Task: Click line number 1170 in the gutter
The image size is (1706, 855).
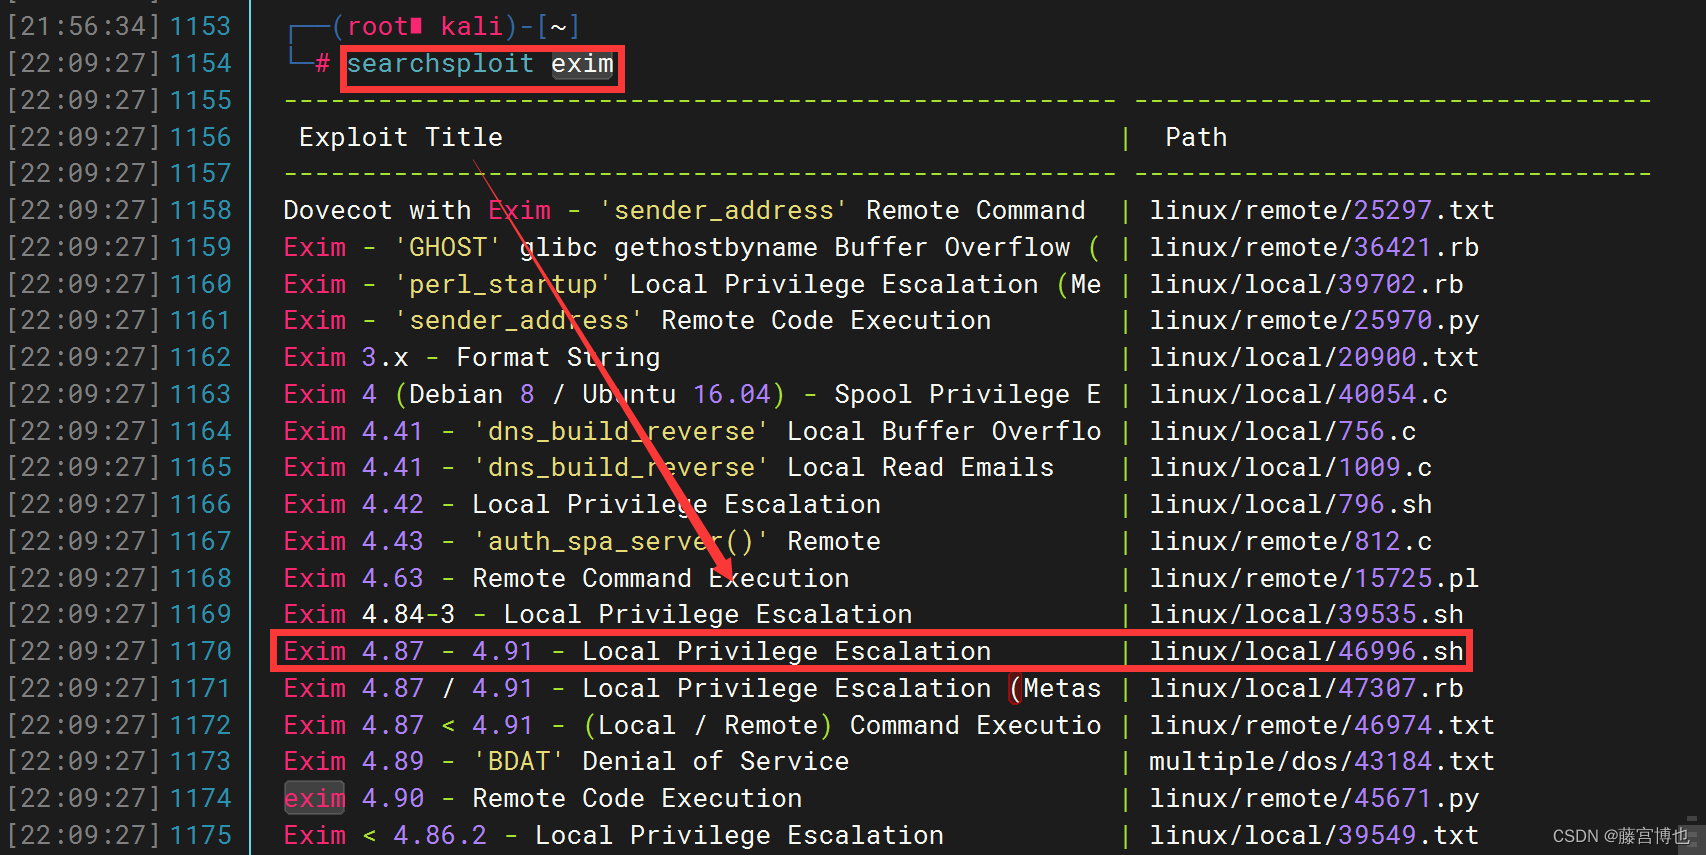Action: (200, 651)
